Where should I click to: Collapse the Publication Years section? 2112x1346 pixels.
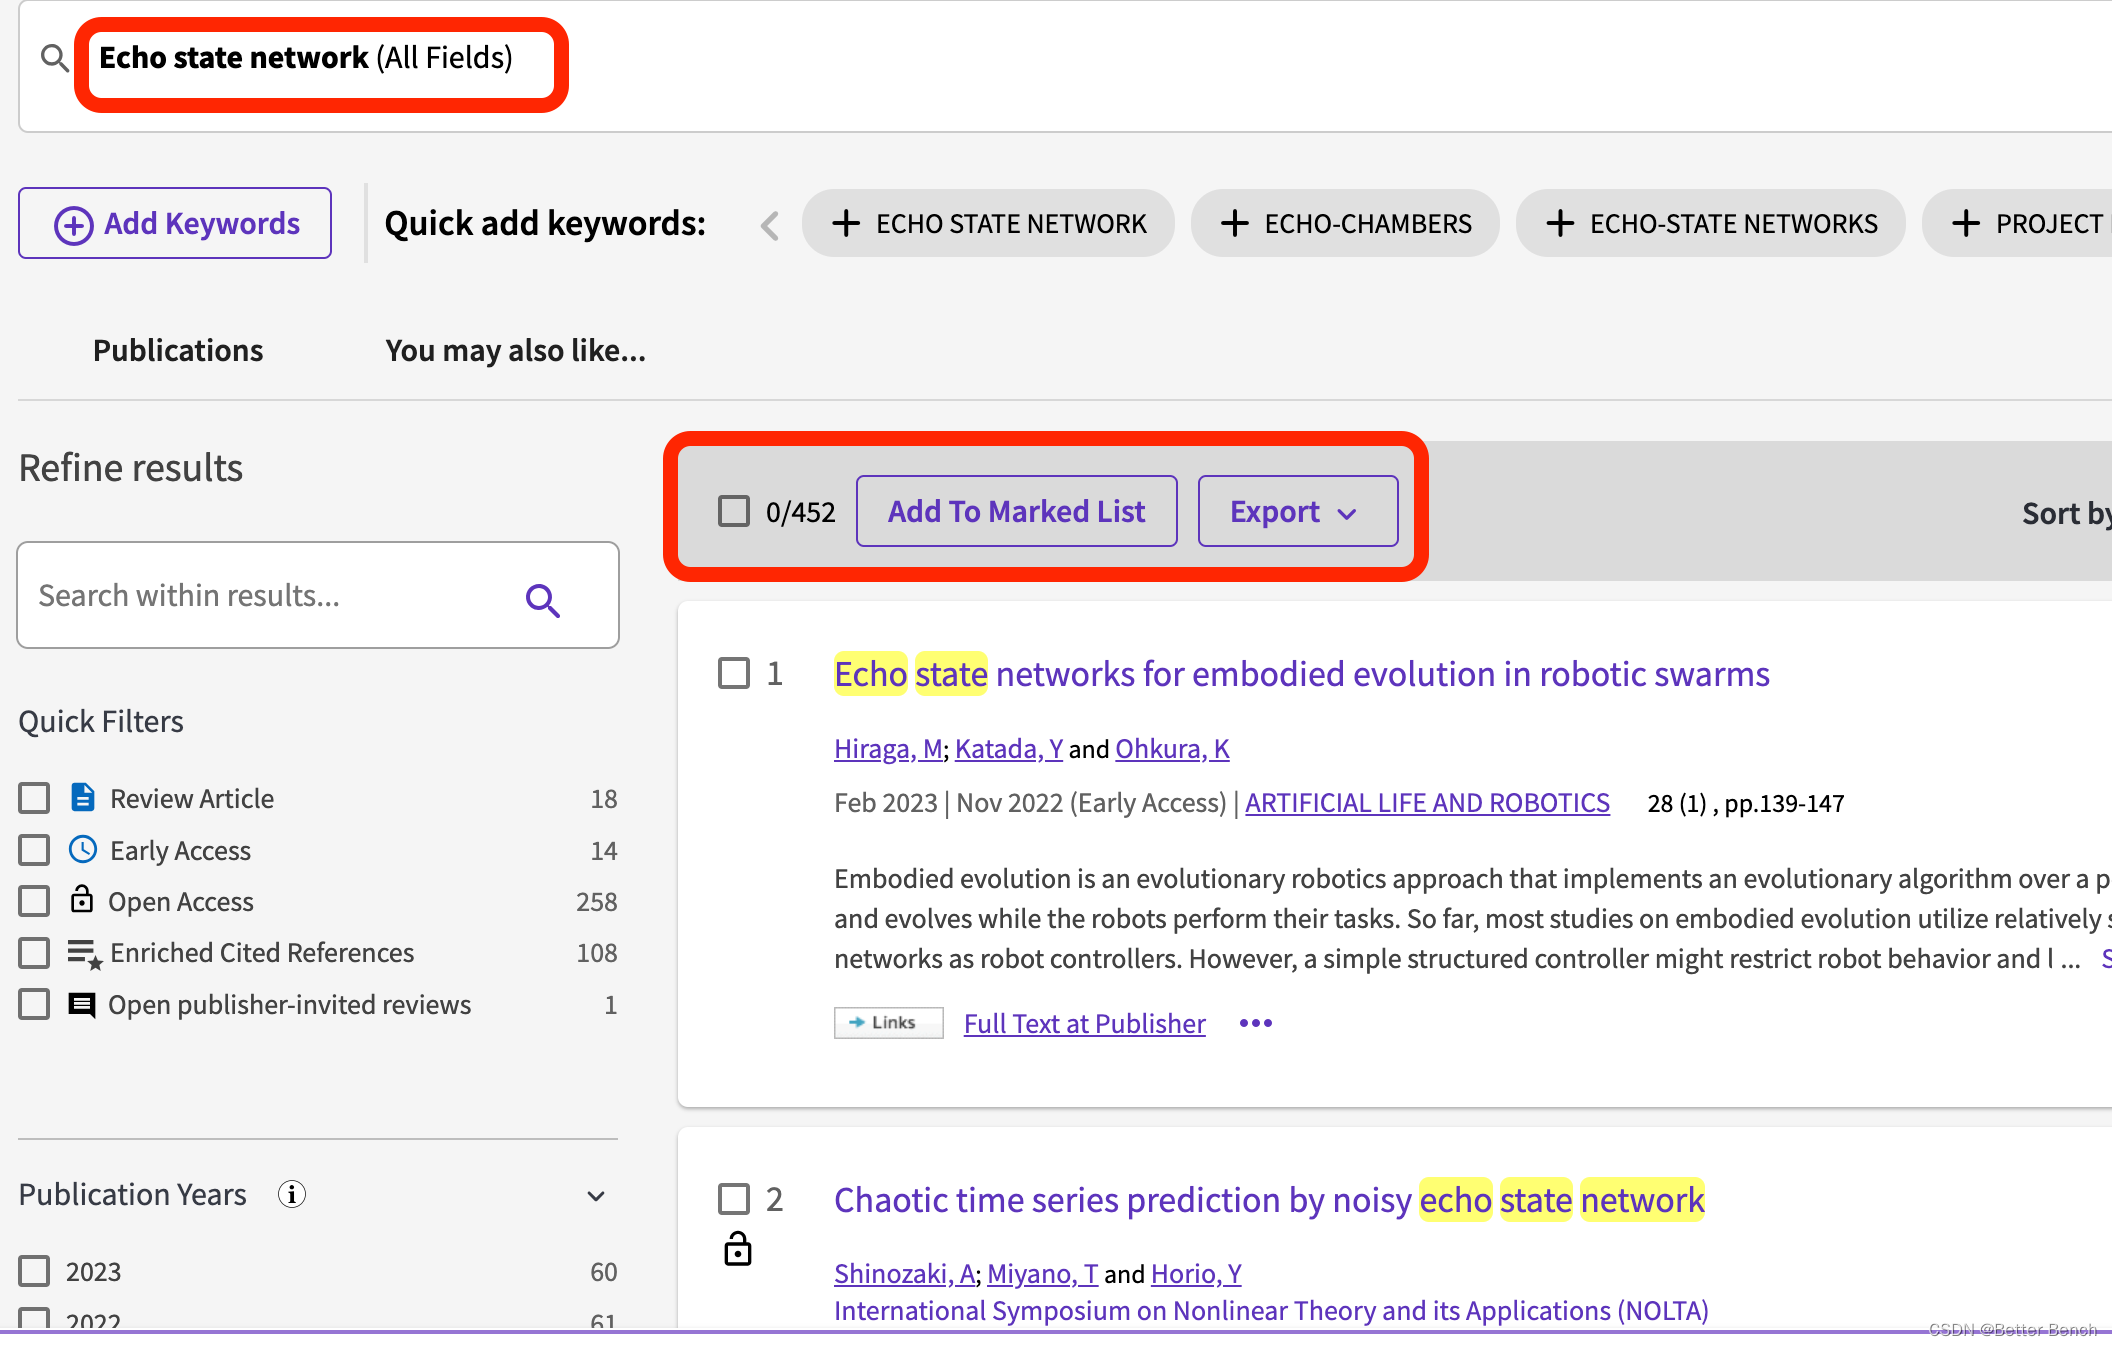click(596, 1196)
